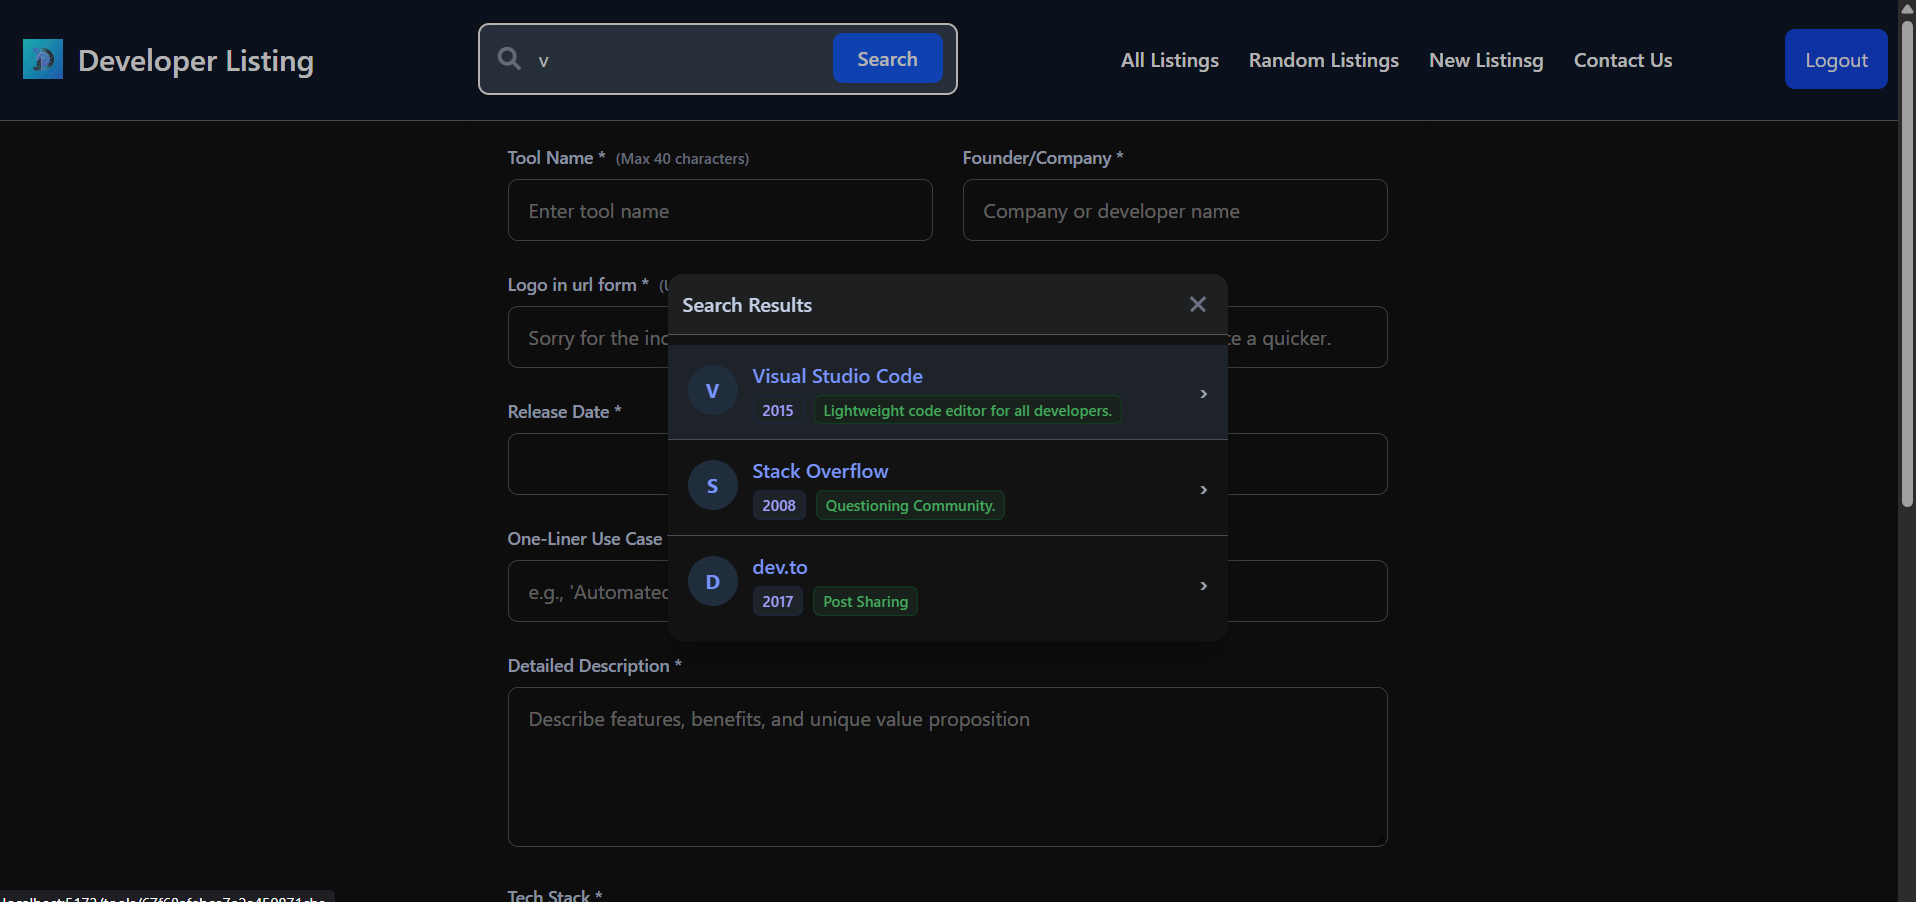This screenshot has width=1916, height=902.
Task: Click the 'Questioning Community.' tag
Action: [x=910, y=505]
